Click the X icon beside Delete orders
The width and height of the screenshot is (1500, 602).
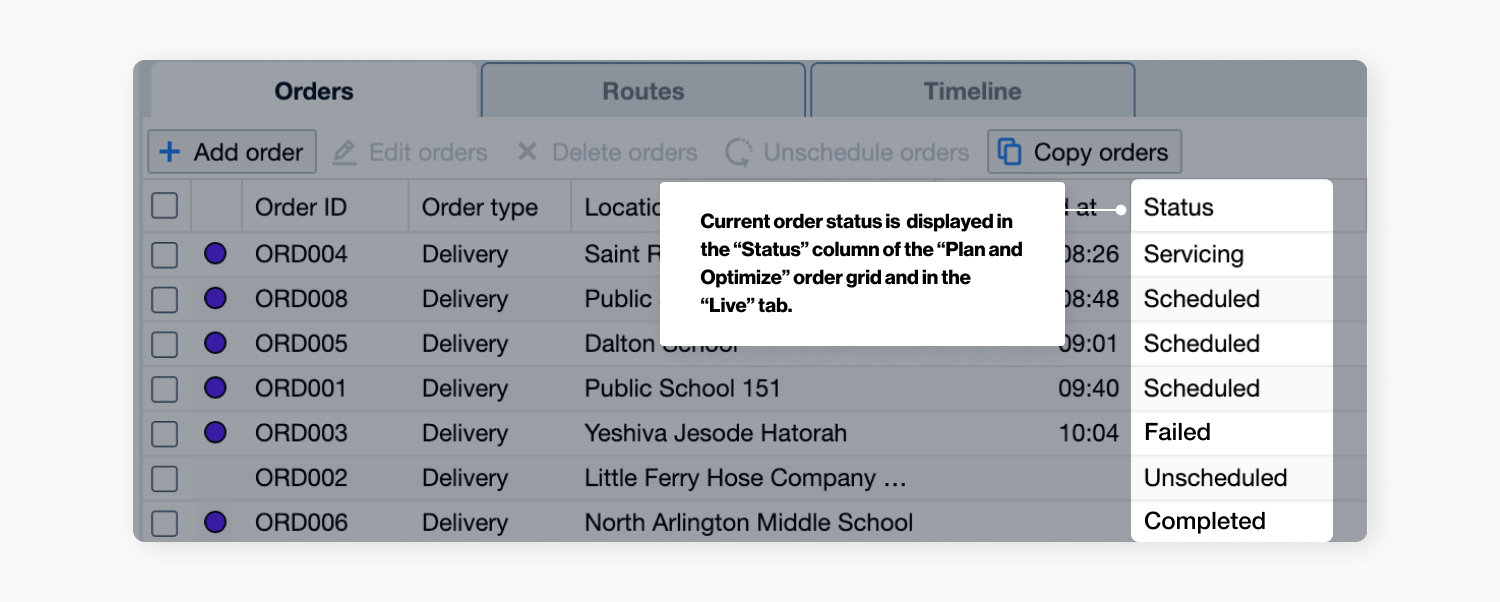click(x=527, y=152)
